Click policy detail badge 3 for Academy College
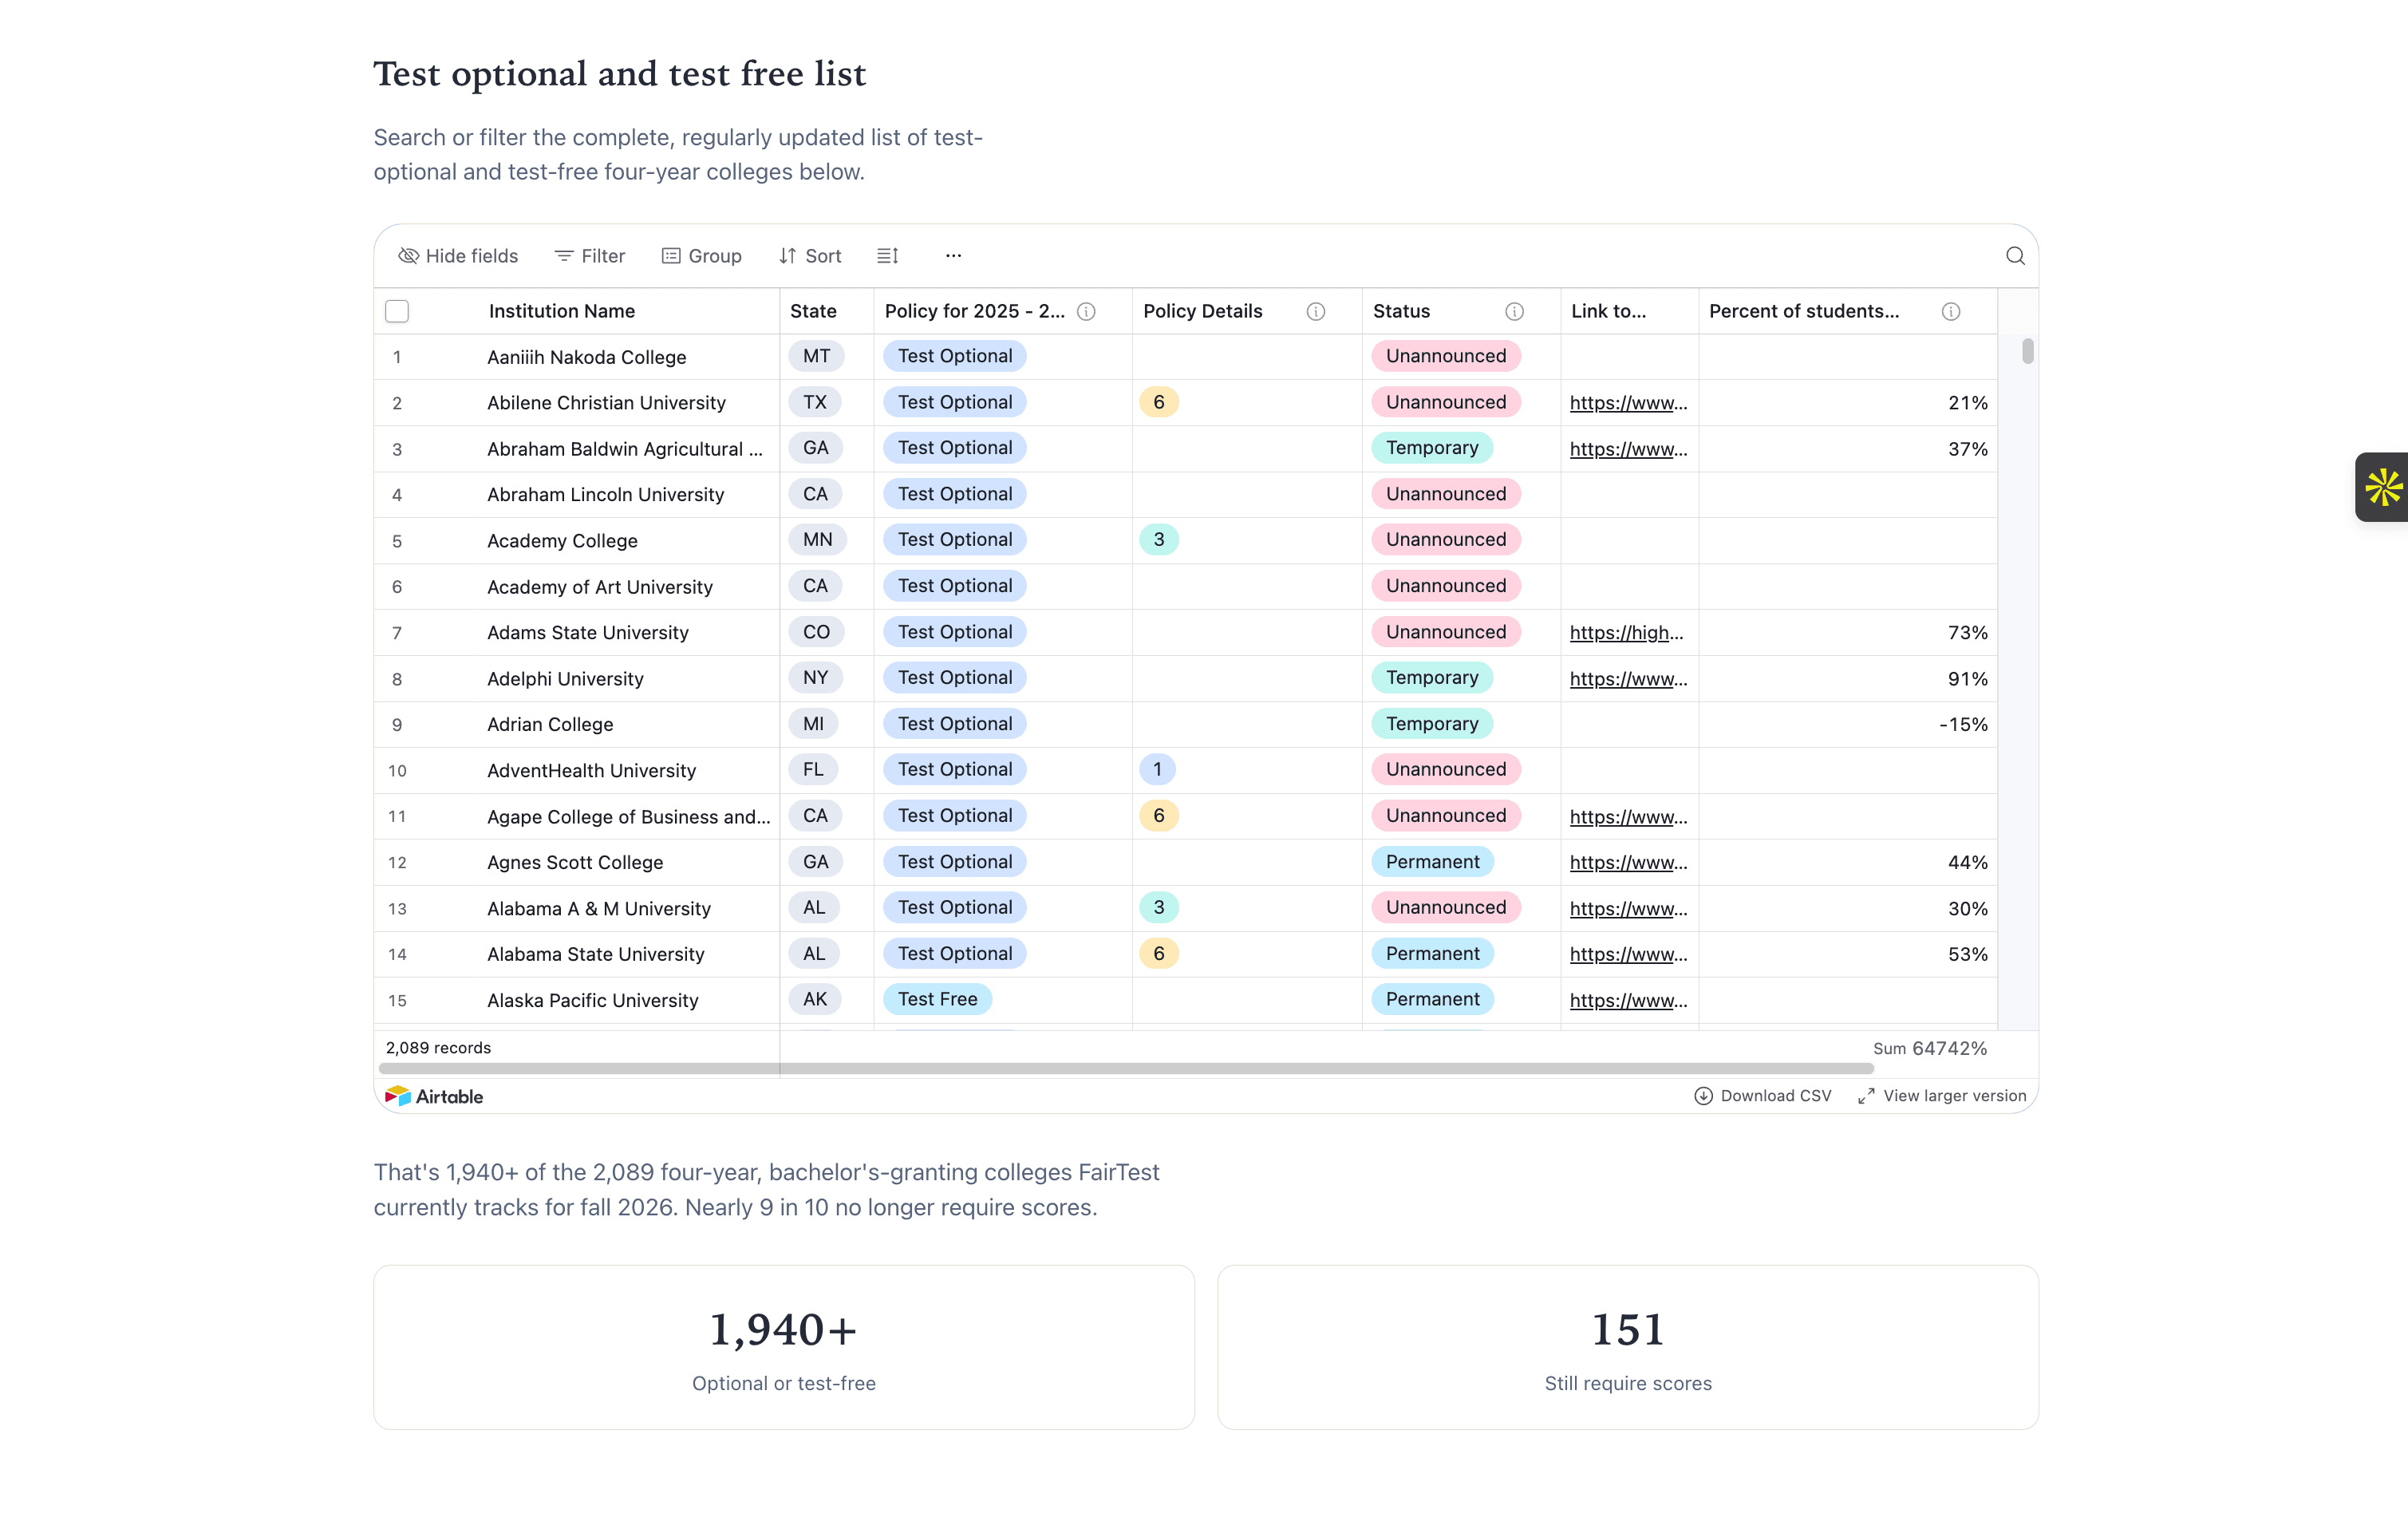The image size is (2408, 1513). [x=1158, y=540]
